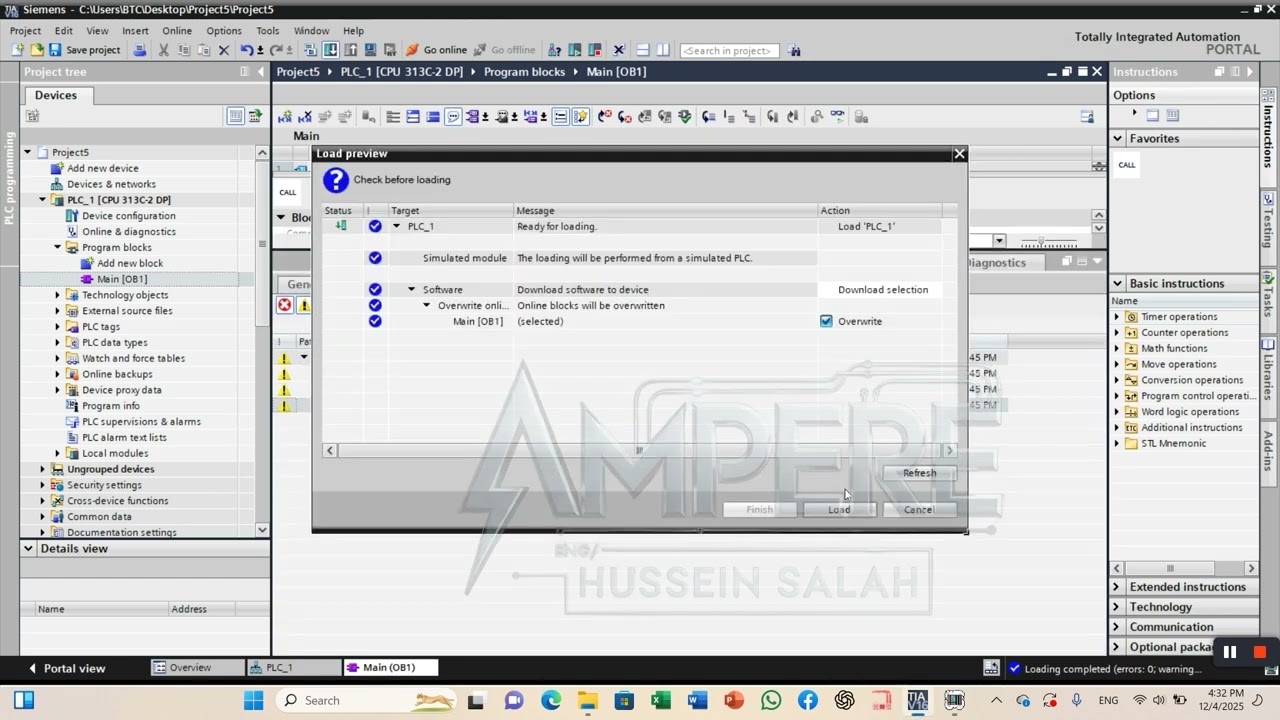Viewport: 1280px width, 720px height.
Task: Open the Download selection action dropdown
Action: pos(882,290)
